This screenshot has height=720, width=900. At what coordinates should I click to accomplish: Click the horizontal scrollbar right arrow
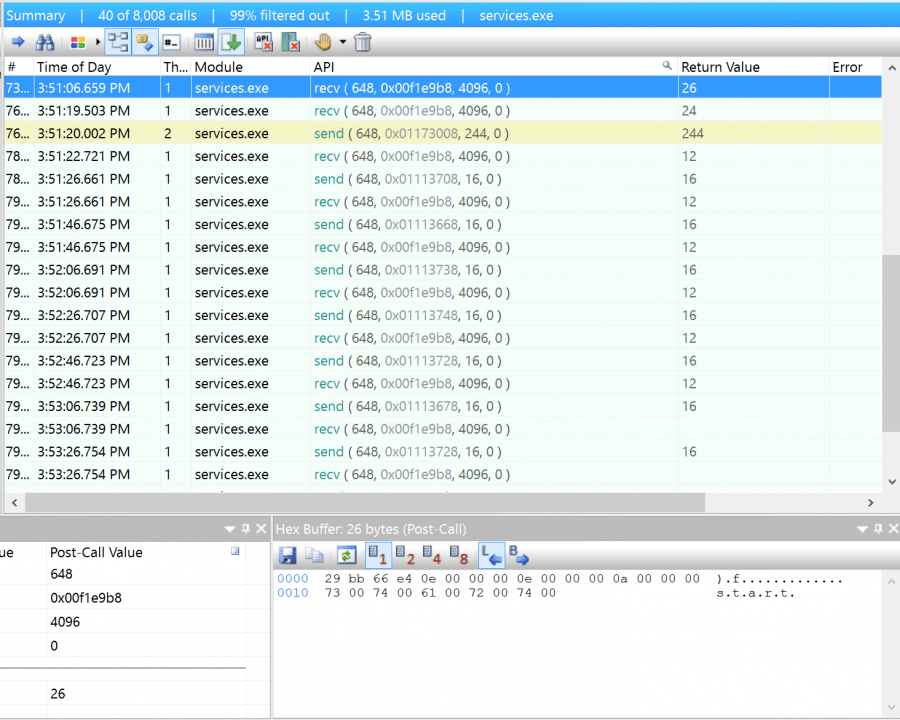[871, 502]
